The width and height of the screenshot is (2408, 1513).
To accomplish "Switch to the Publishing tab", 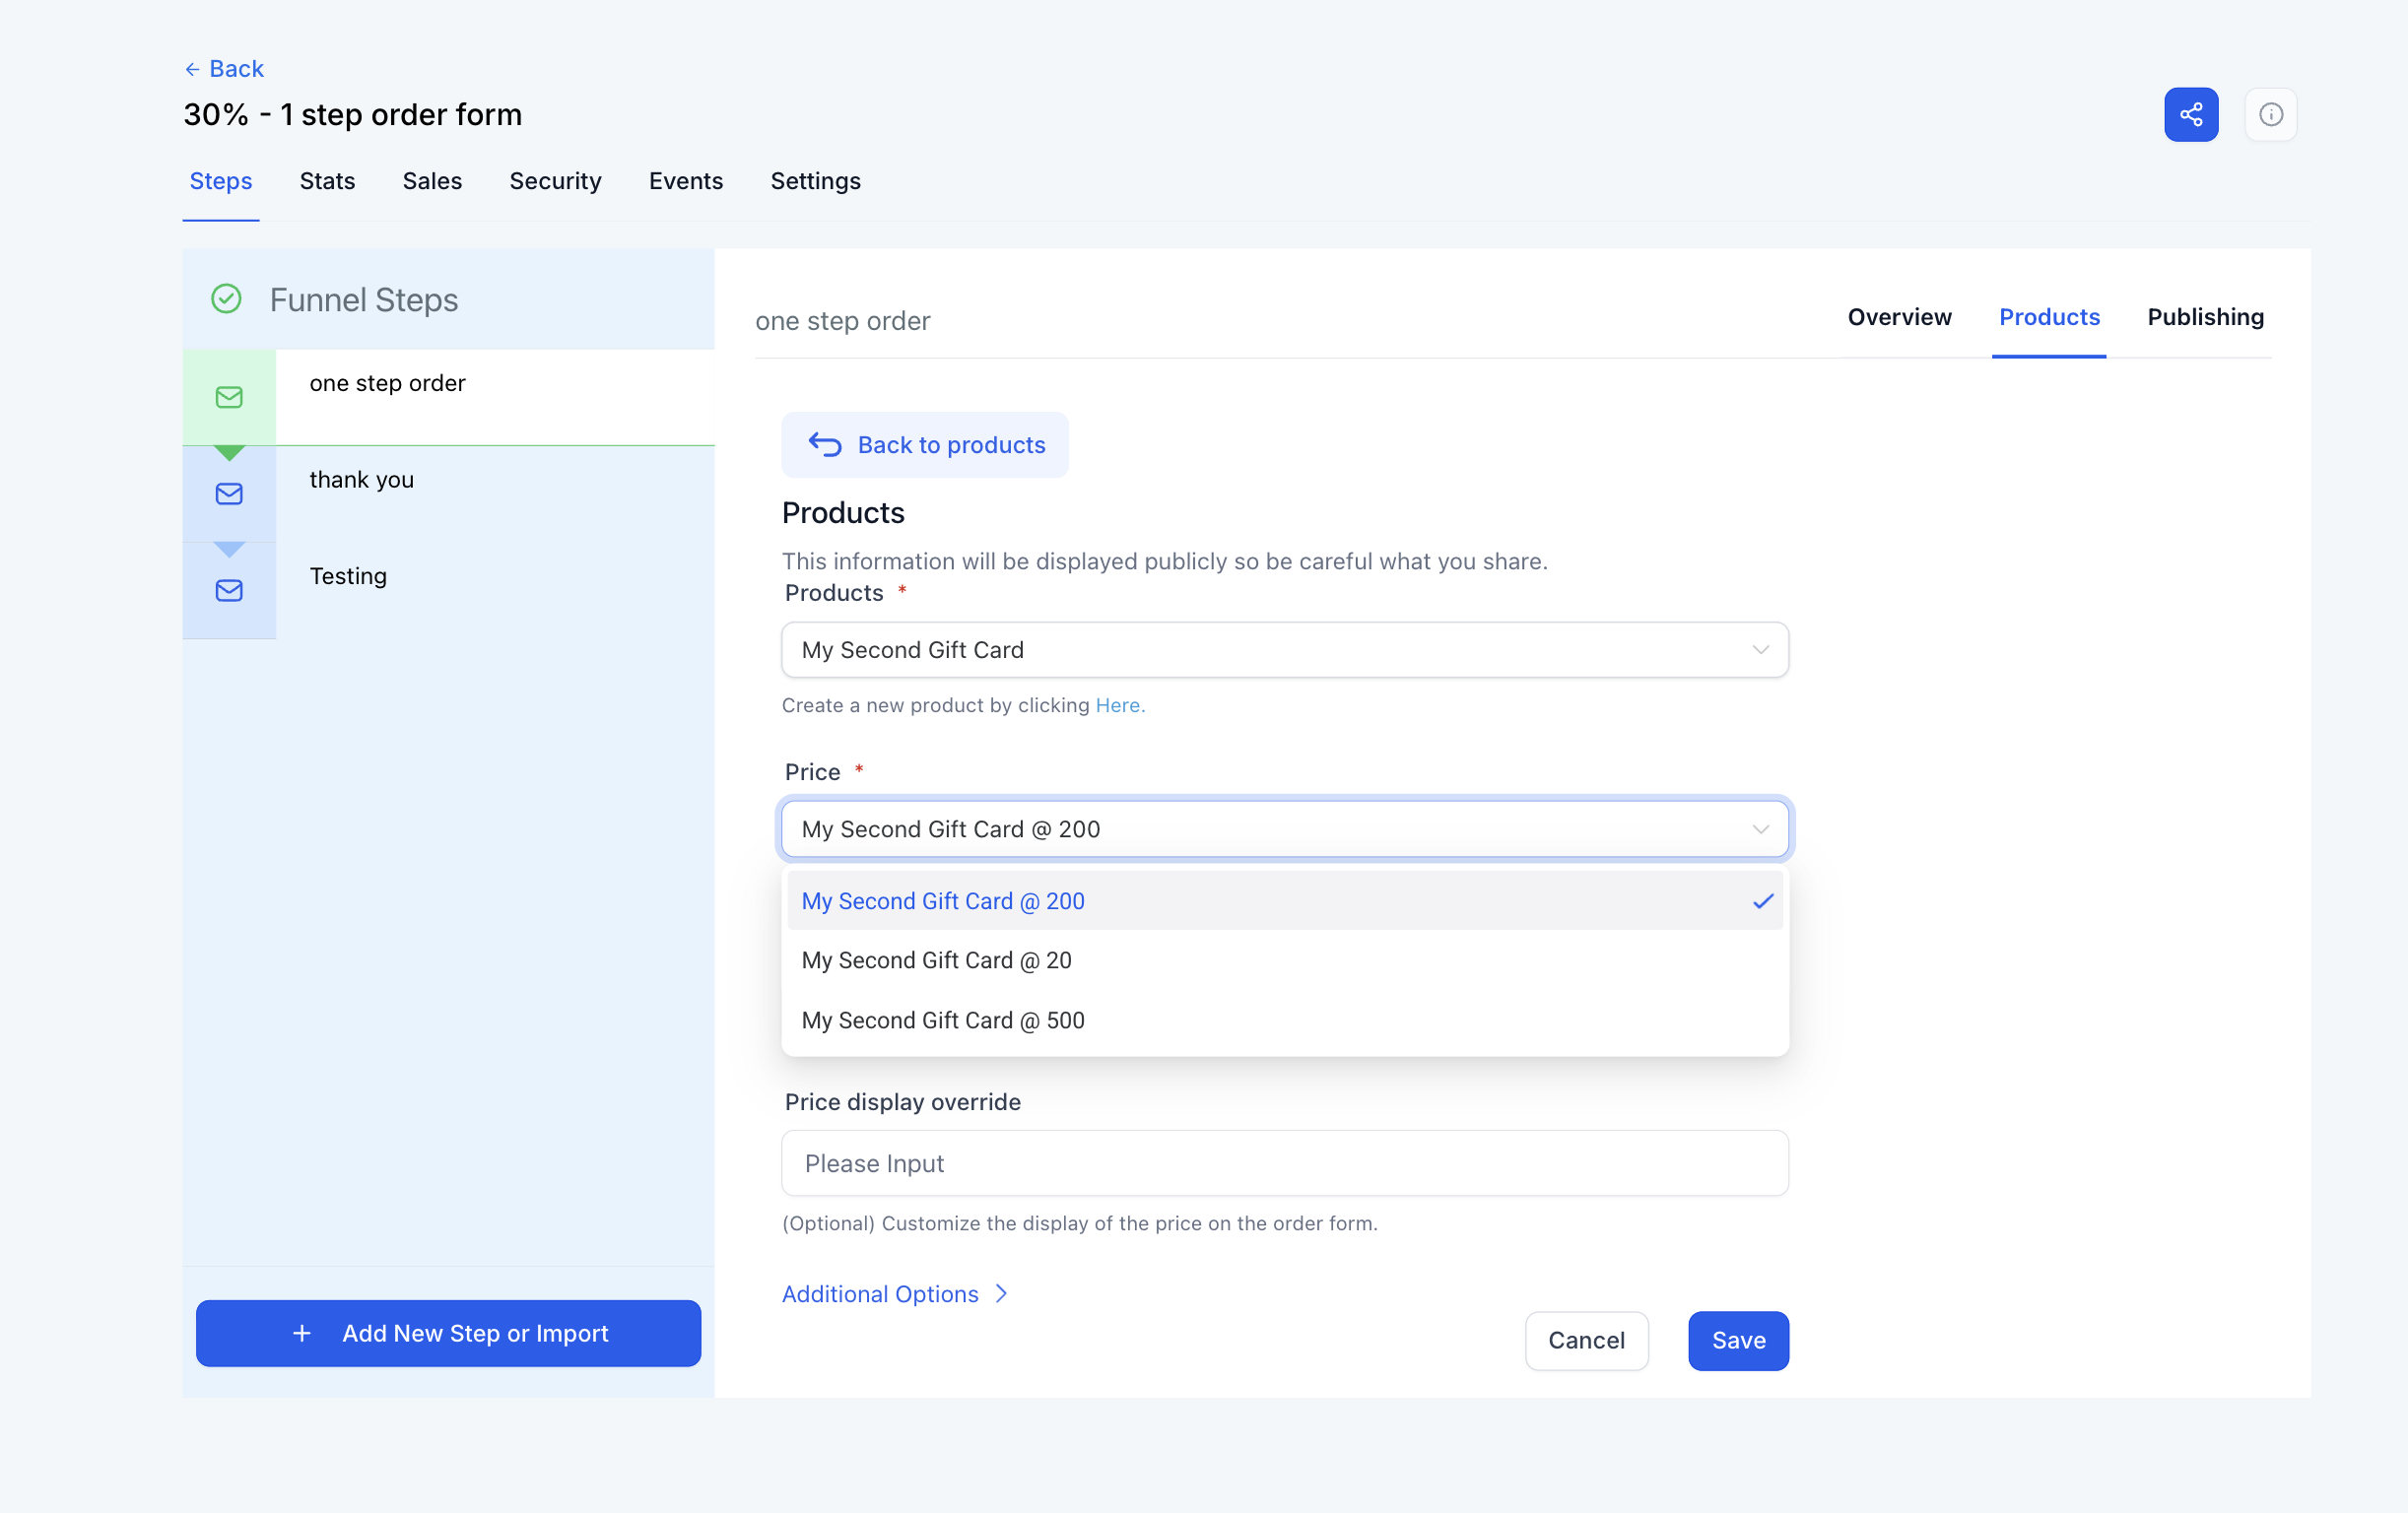I will click(x=2205, y=317).
